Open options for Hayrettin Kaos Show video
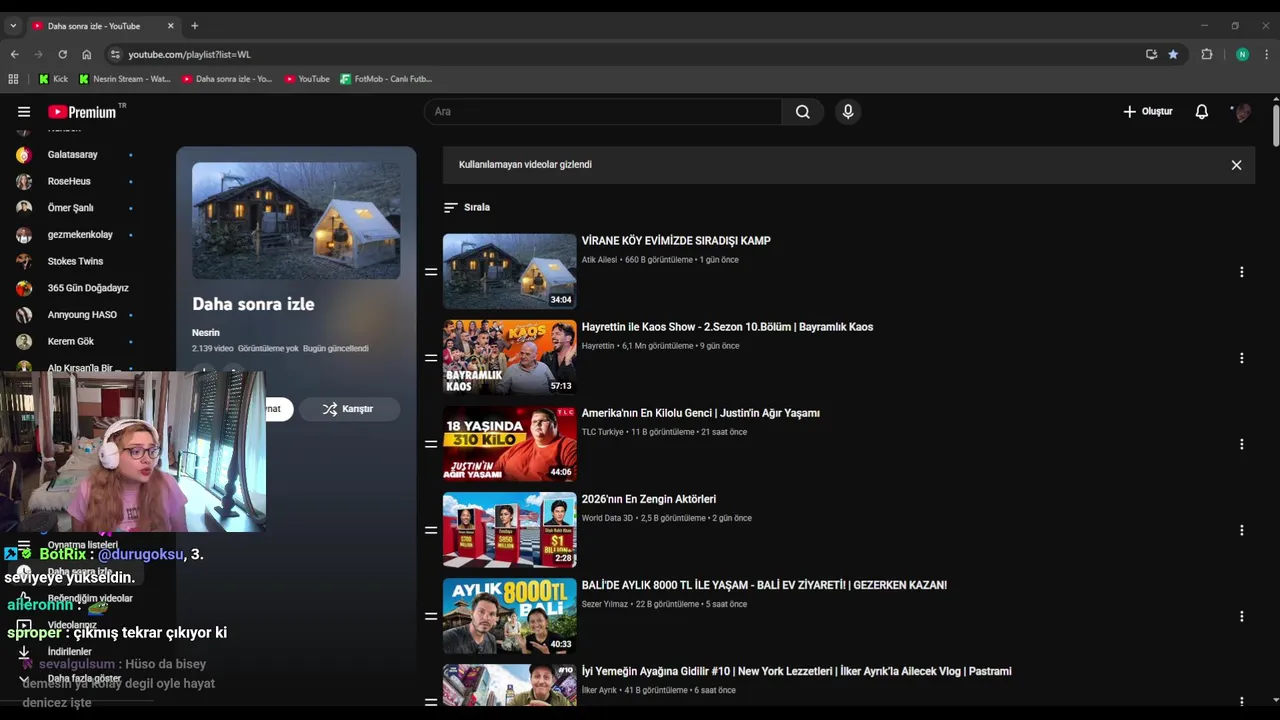 pos(1241,358)
